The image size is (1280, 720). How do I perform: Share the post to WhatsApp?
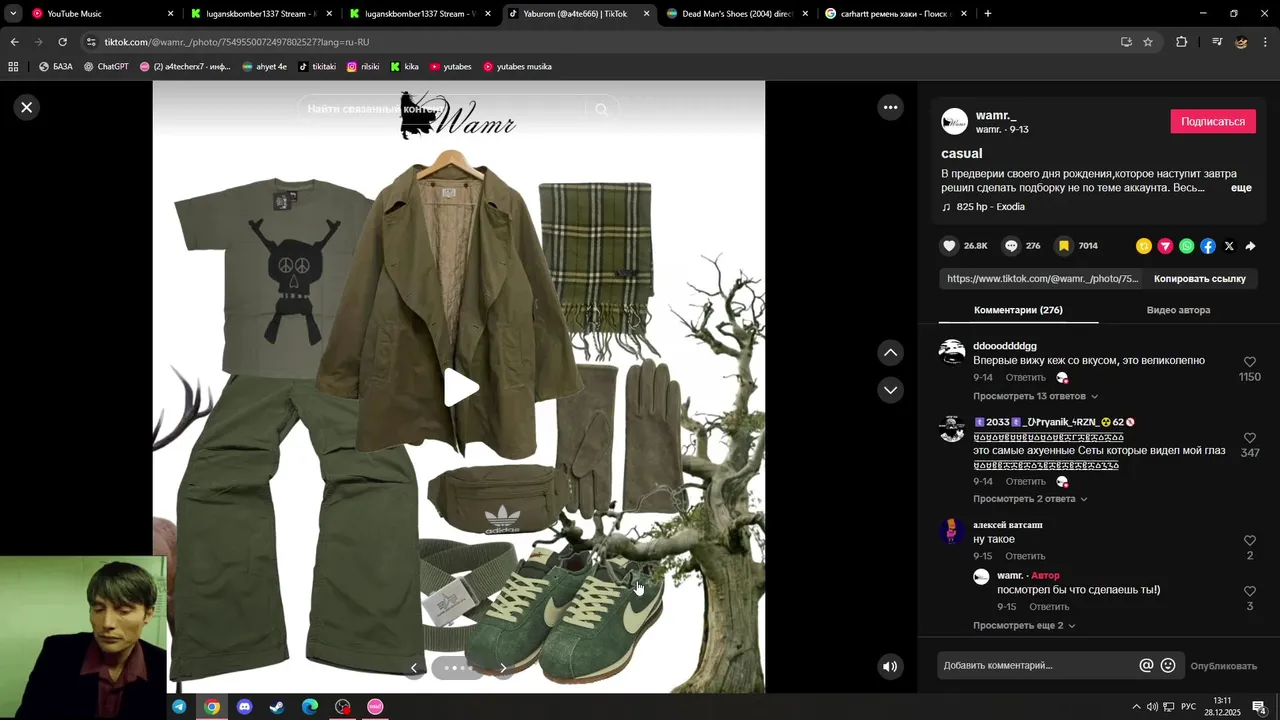(1186, 246)
